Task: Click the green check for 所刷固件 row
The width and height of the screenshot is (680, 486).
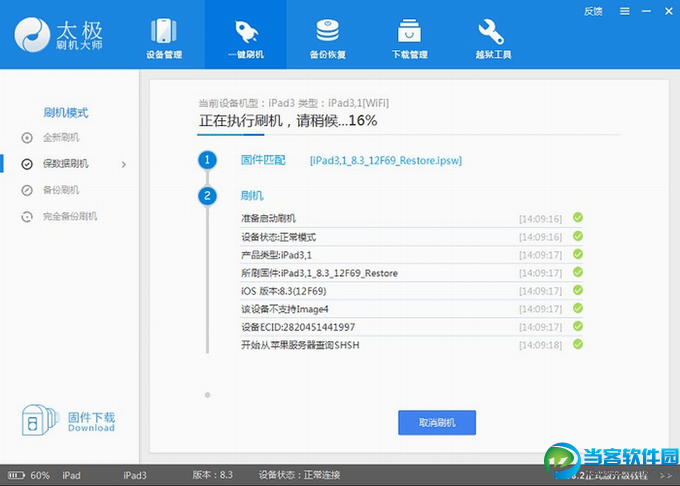Action: [x=578, y=272]
